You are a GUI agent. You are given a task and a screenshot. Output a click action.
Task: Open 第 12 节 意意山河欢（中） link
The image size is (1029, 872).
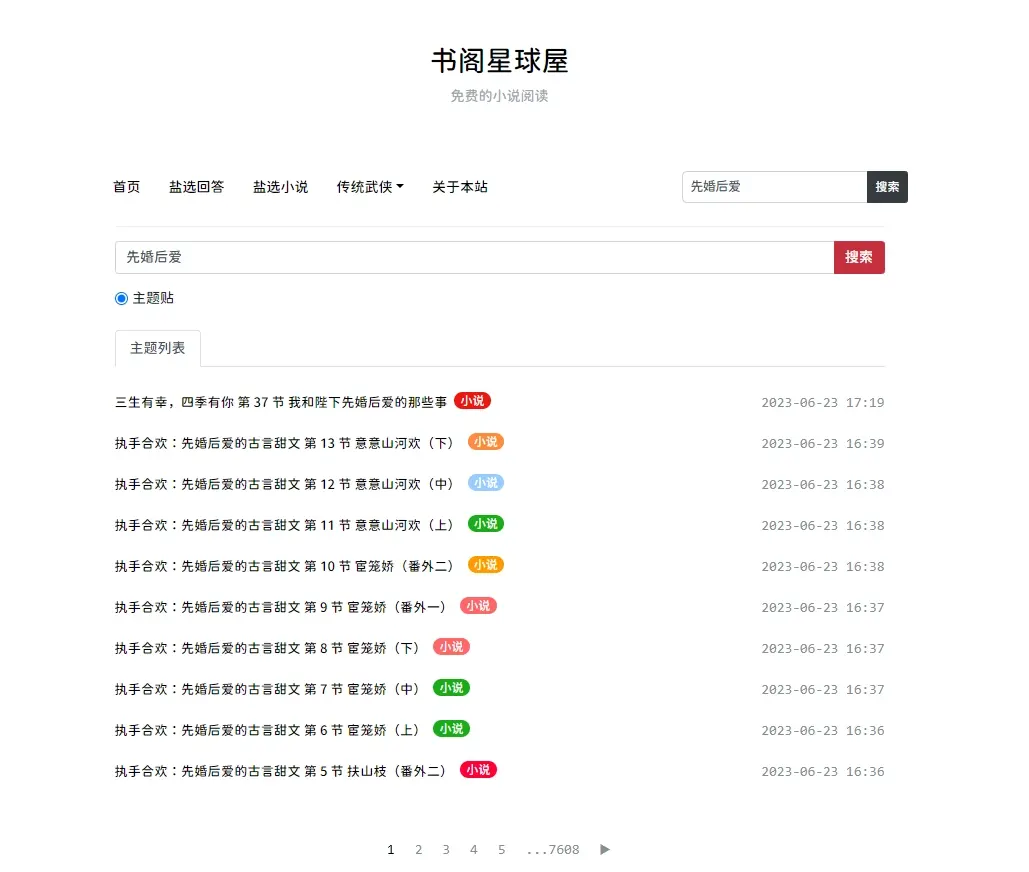[x=284, y=484]
